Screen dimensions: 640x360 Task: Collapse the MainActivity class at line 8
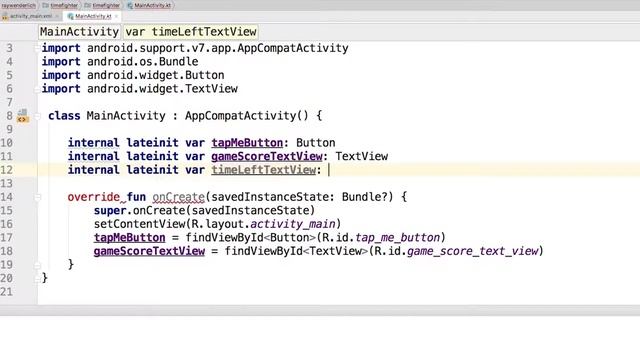(37, 116)
